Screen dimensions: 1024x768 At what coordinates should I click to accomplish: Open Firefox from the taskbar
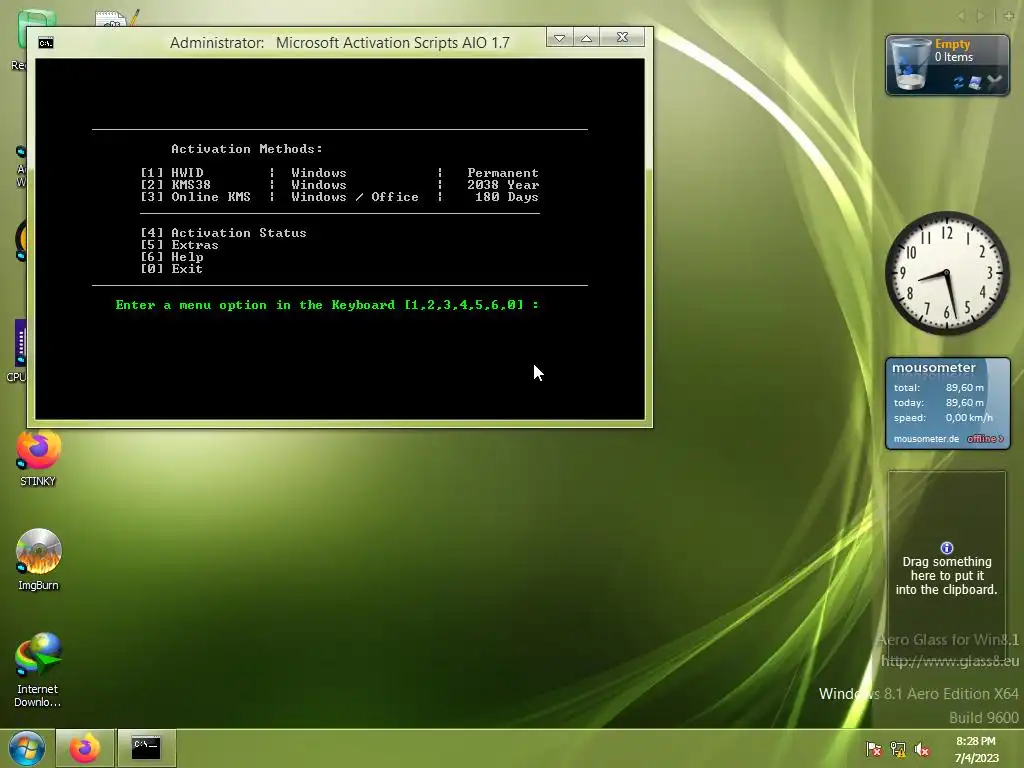click(x=85, y=748)
